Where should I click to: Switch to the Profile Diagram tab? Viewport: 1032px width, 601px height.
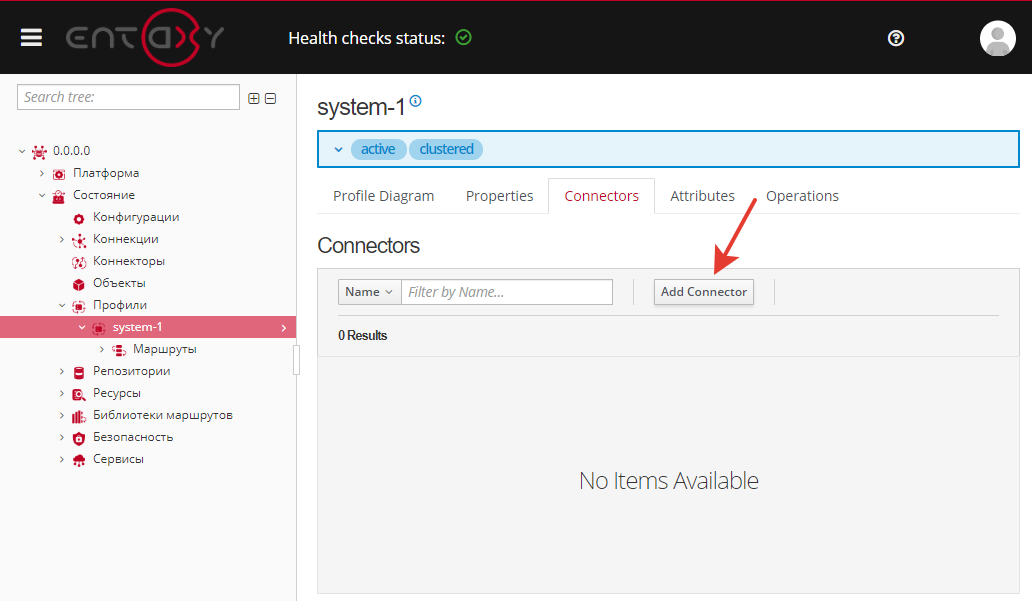pos(383,196)
